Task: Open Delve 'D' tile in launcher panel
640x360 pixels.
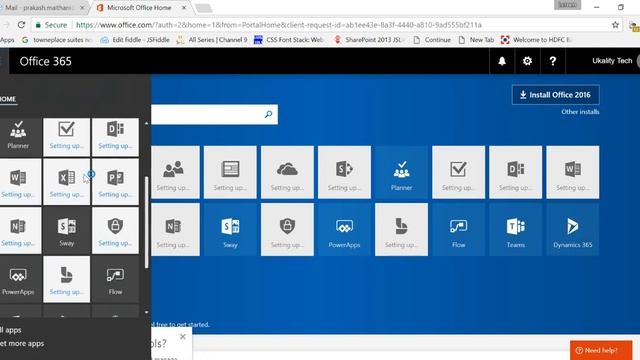Action: (116, 137)
